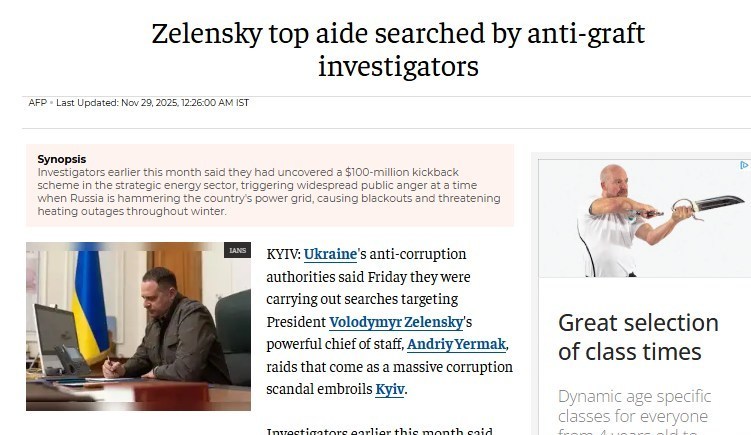The image size is (751, 435).
Task: Click the Ukrainian flag in the photo
Action: pyautogui.click(x=90, y=300)
